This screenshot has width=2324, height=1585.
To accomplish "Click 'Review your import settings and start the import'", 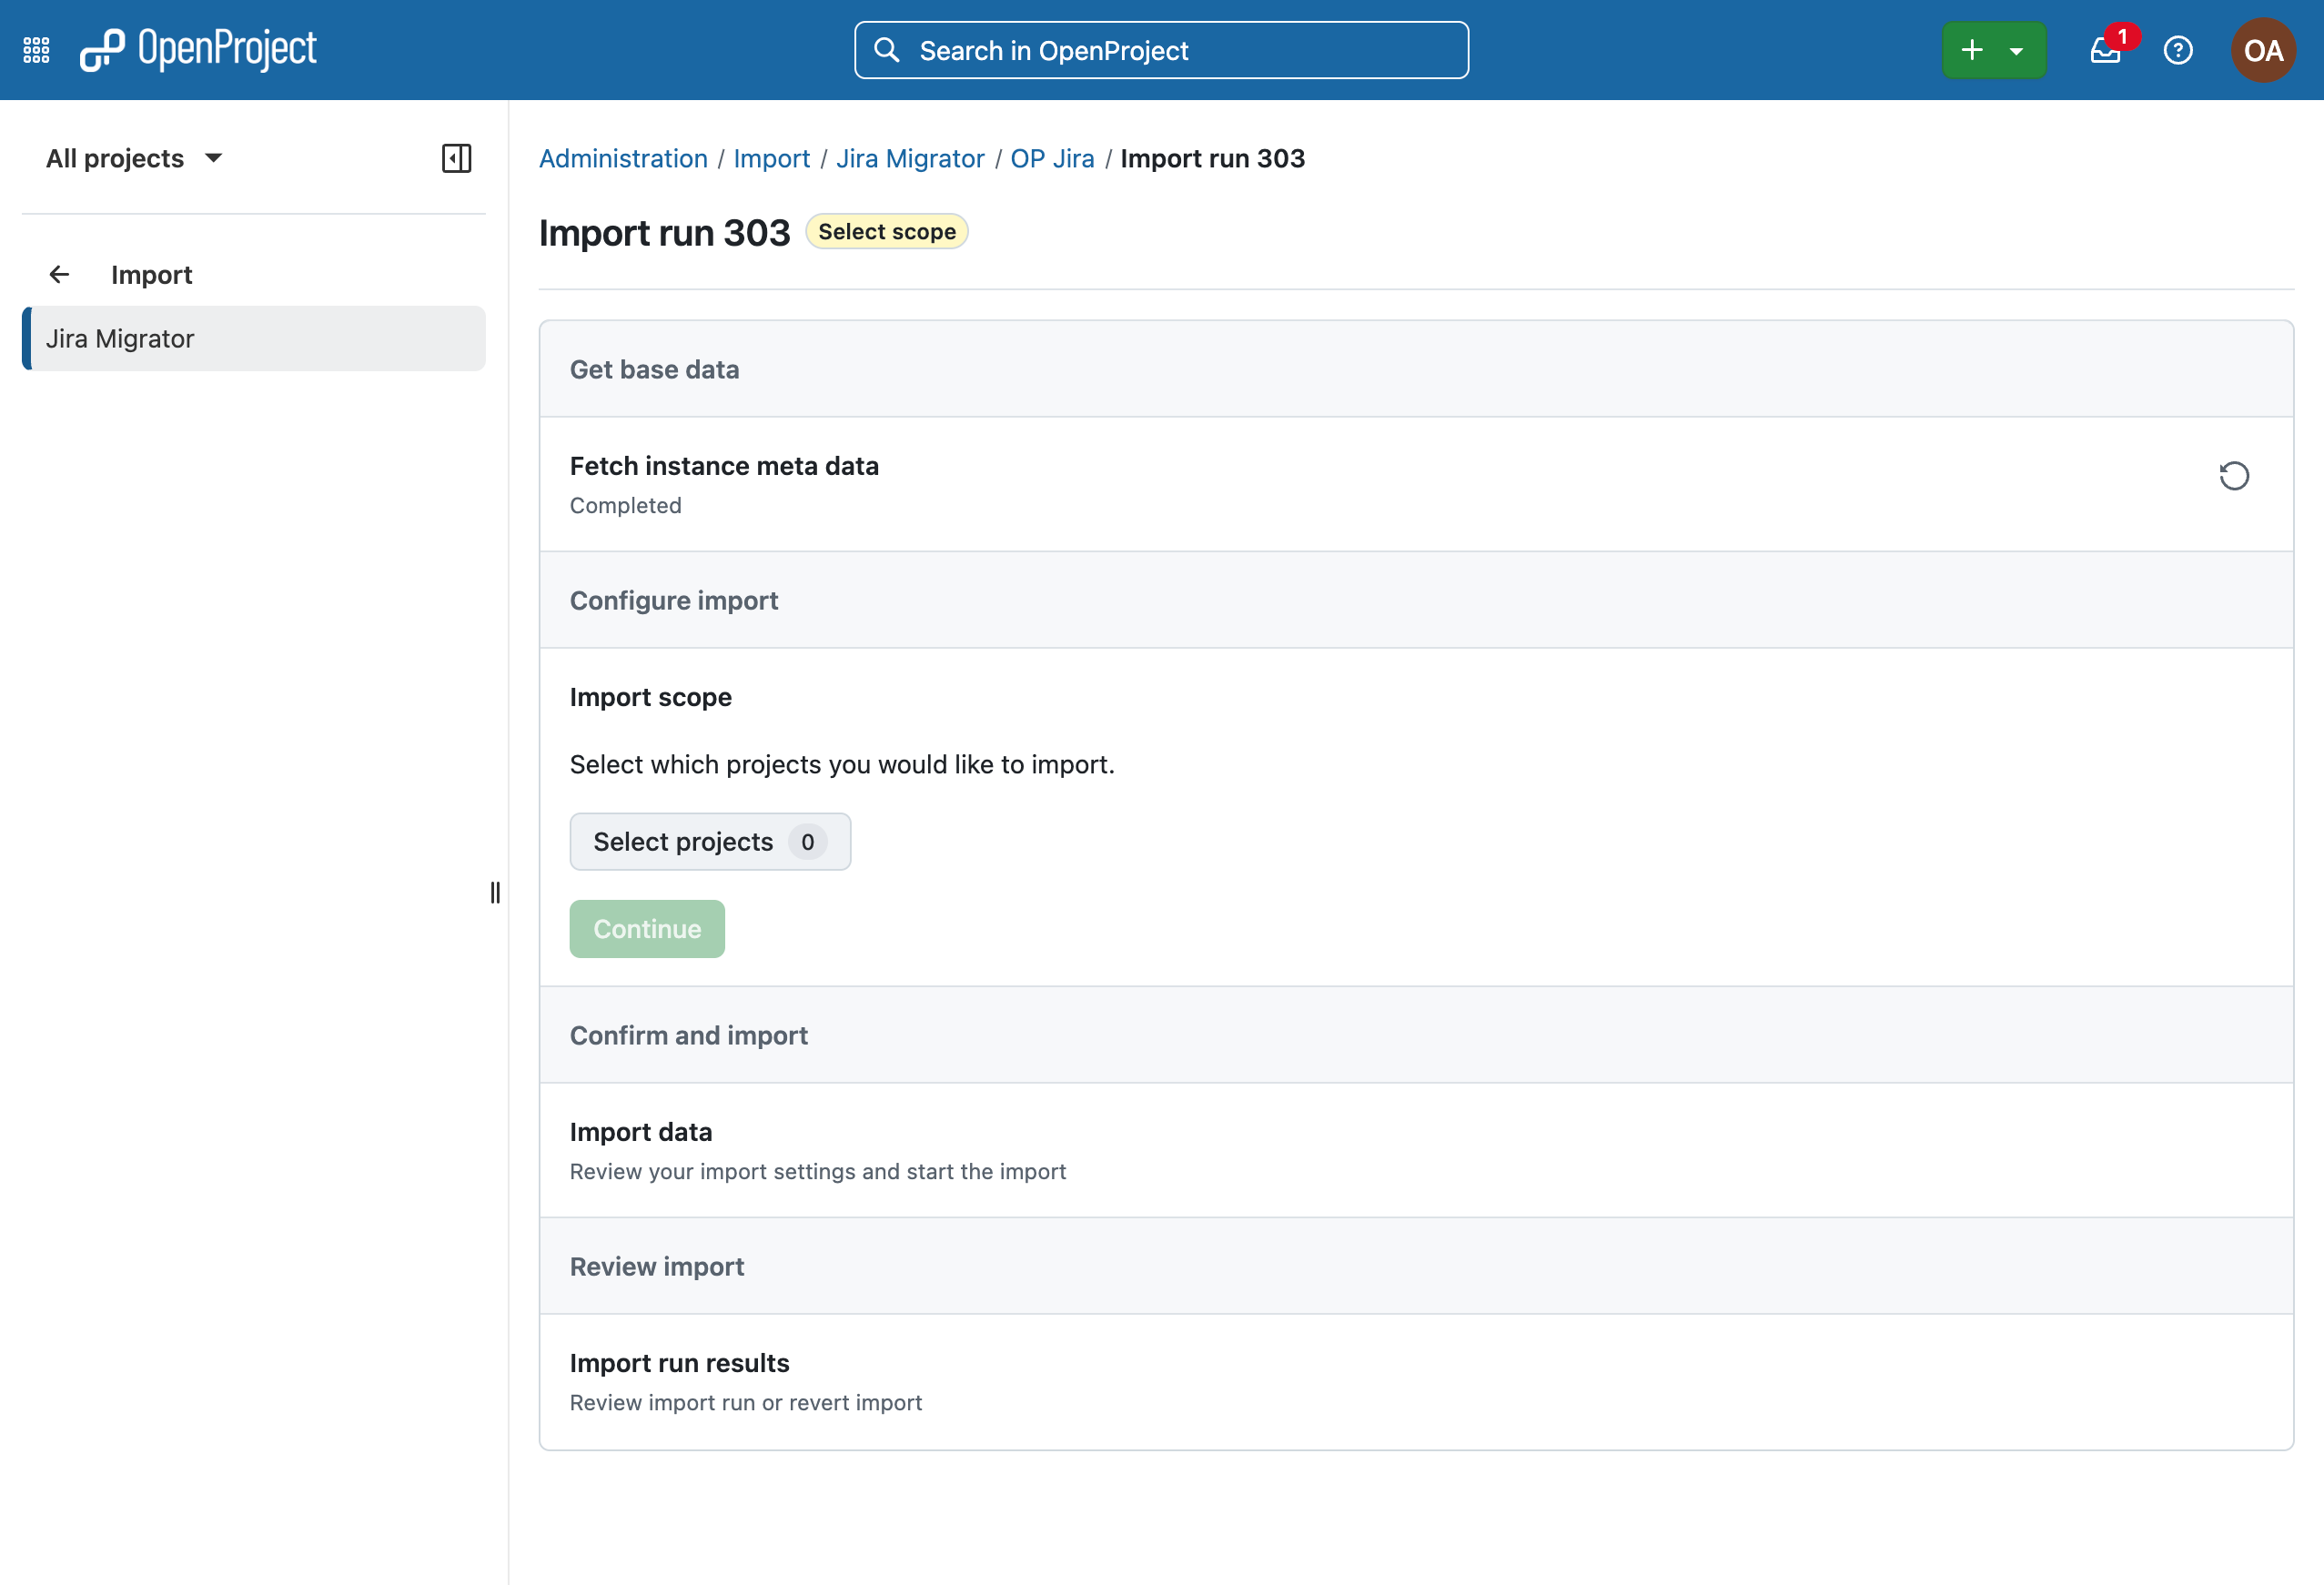I will [818, 1171].
